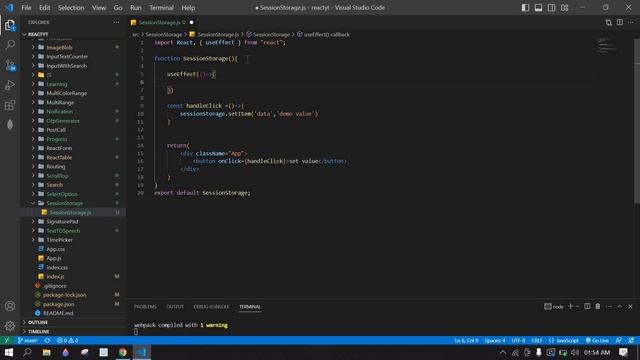Open the Selection menu

point(71,8)
